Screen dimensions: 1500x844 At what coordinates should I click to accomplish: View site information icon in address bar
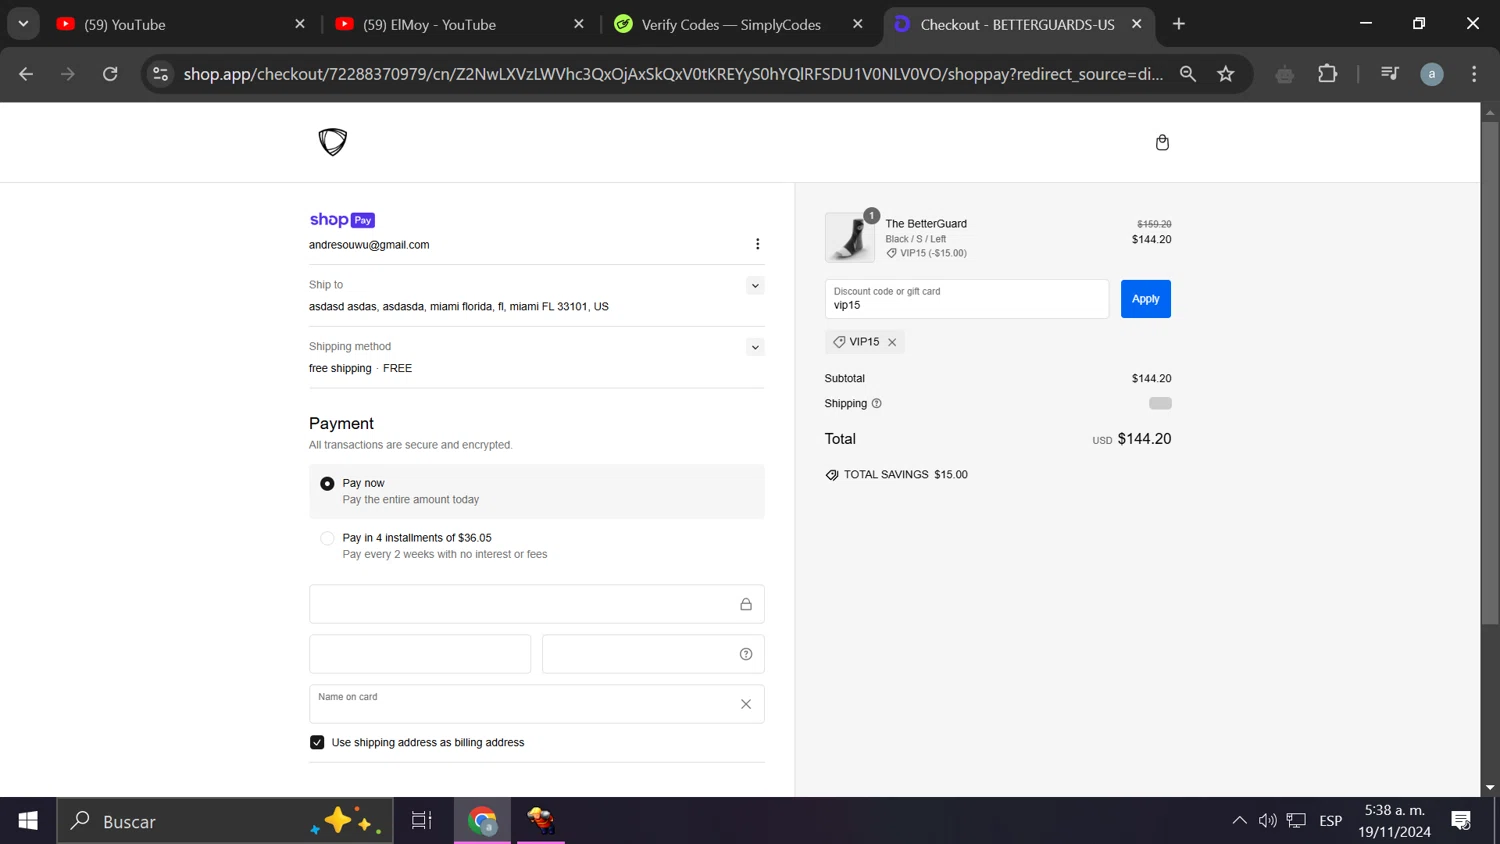click(x=160, y=74)
